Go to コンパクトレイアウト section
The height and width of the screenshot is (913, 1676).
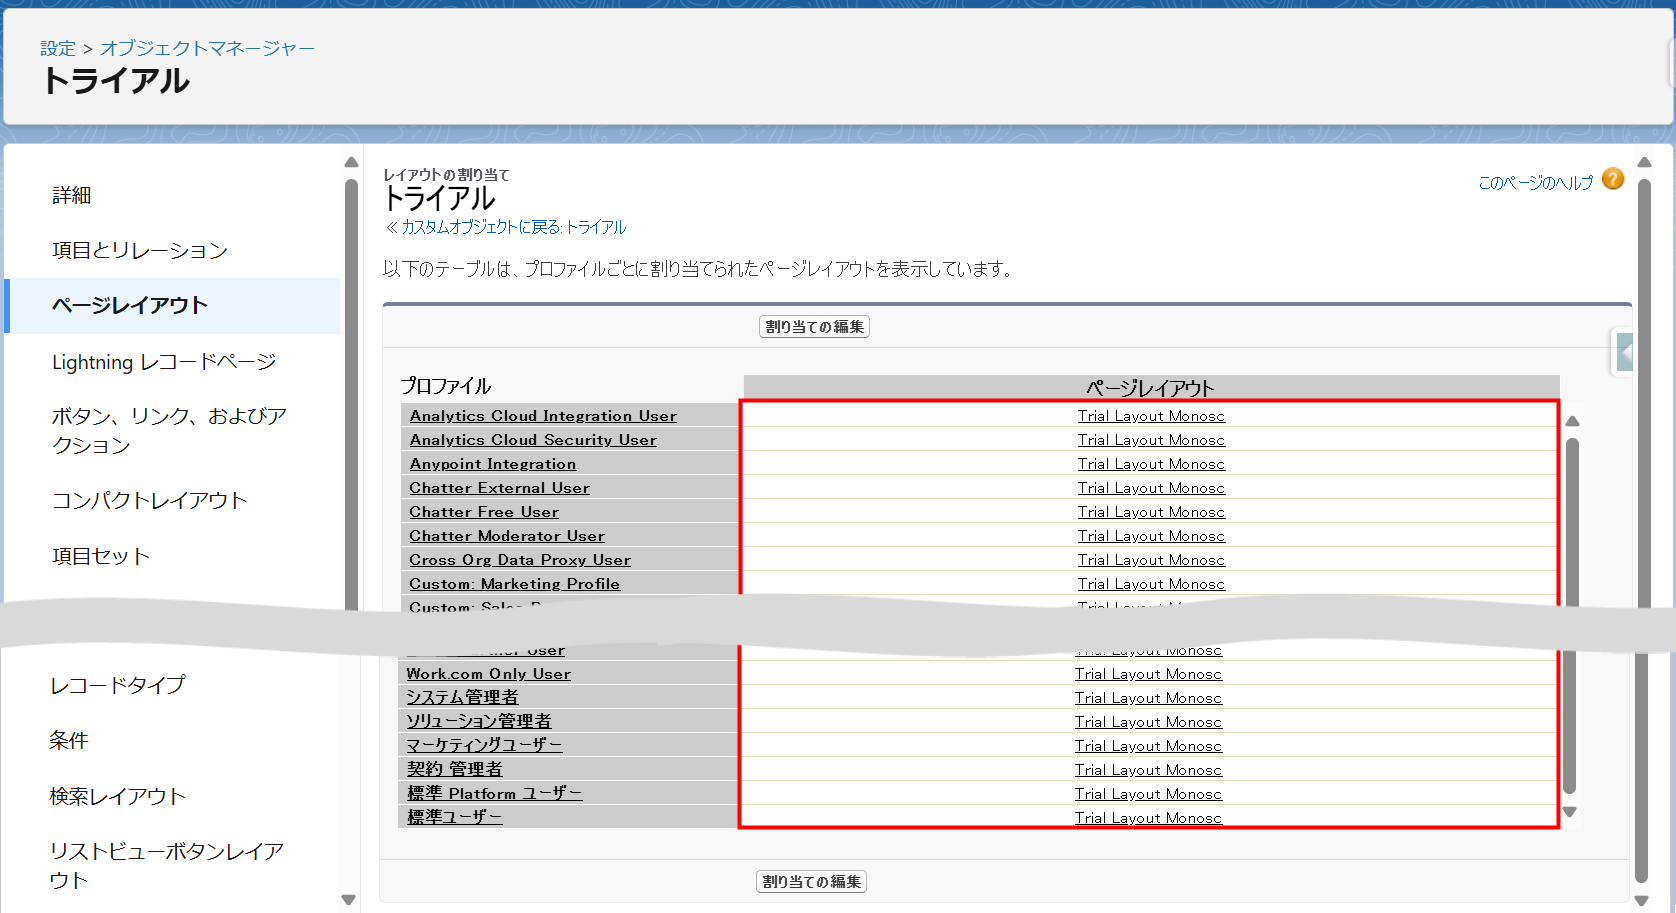pos(149,501)
